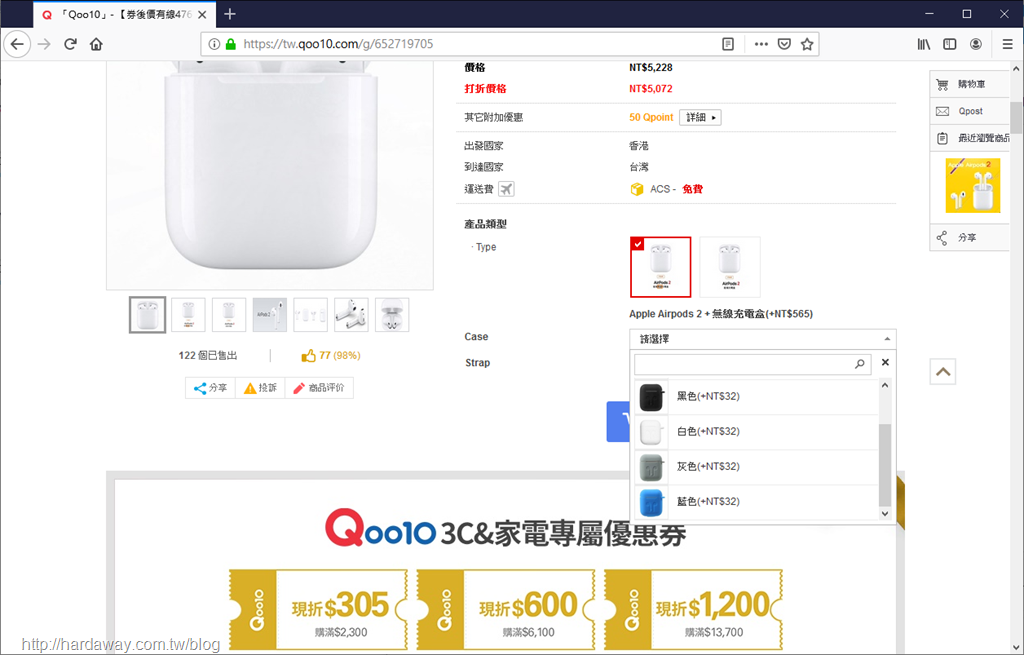This screenshot has height=655, width=1024.
Task: Open the Firefox account icon
Action: [x=976, y=44]
